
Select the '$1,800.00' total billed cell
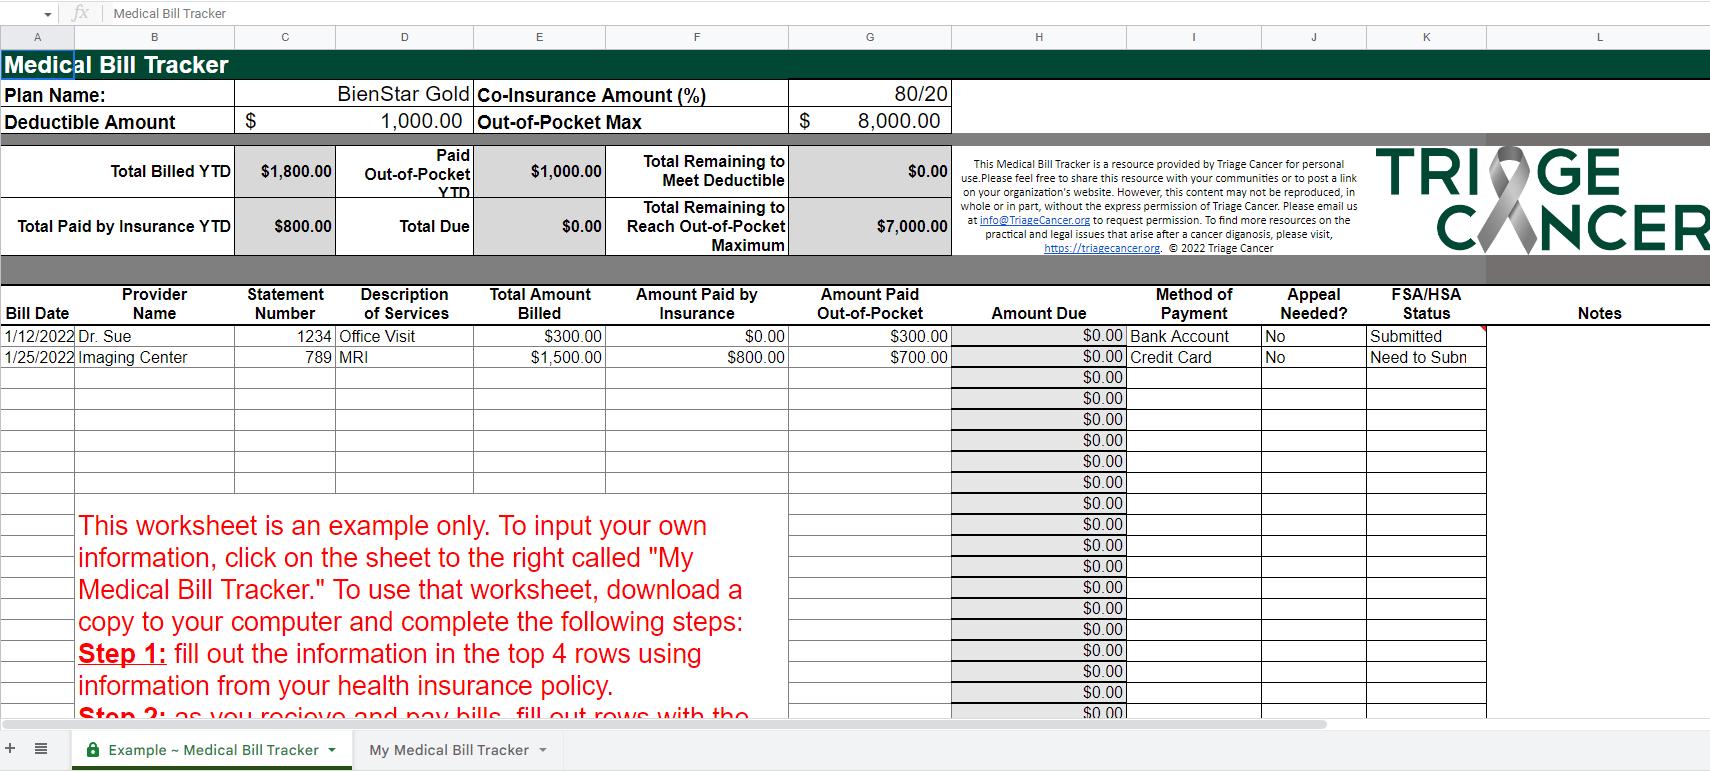[x=285, y=172]
